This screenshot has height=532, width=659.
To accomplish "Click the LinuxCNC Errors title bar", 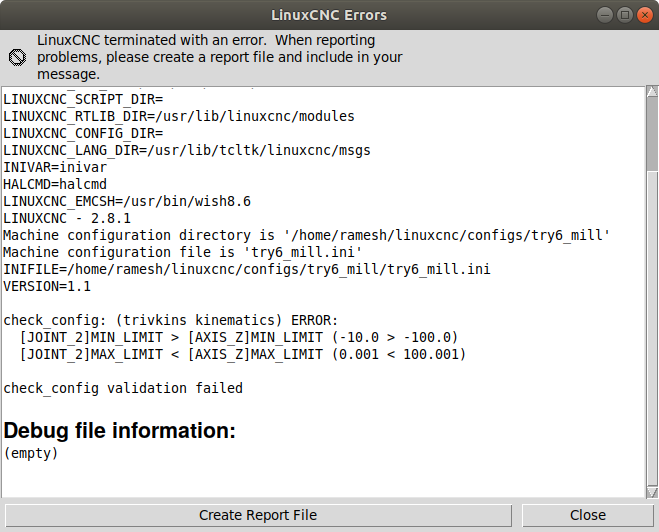I will point(329,15).
